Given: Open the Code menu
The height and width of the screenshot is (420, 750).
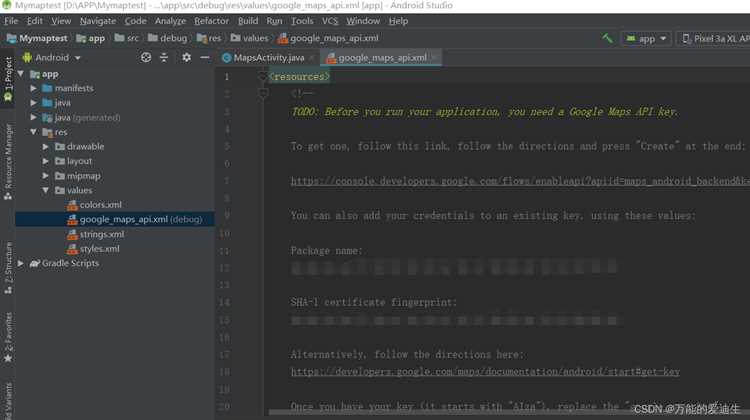Looking at the screenshot, I should [135, 21].
